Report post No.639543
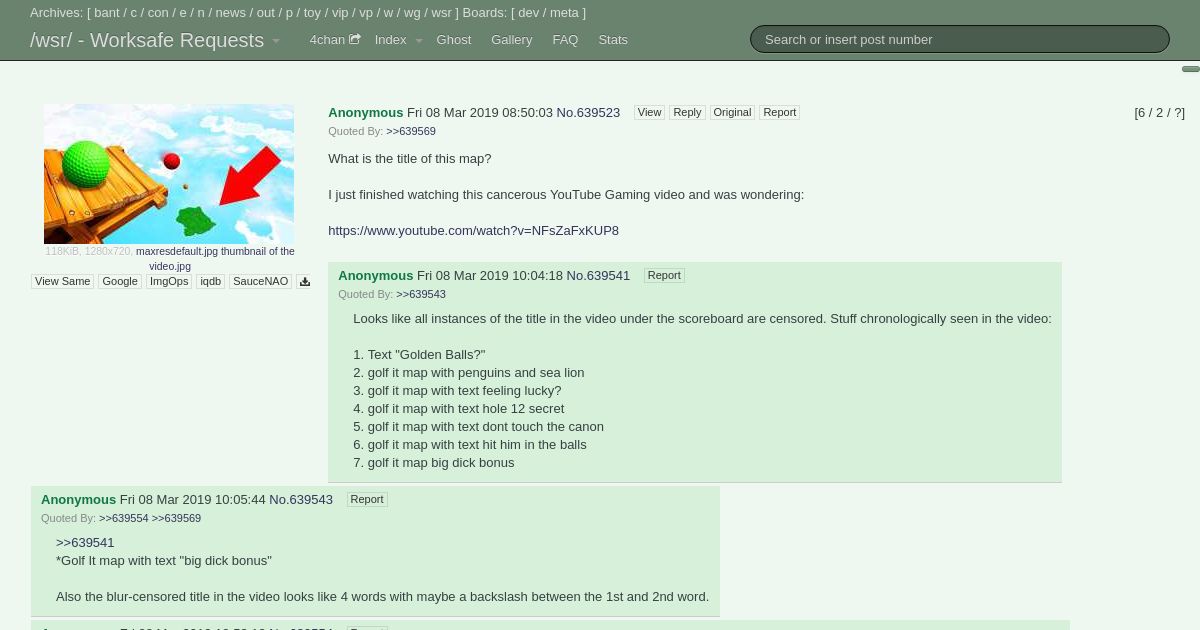Screen dimensions: 1200x630 coord(367,500)
